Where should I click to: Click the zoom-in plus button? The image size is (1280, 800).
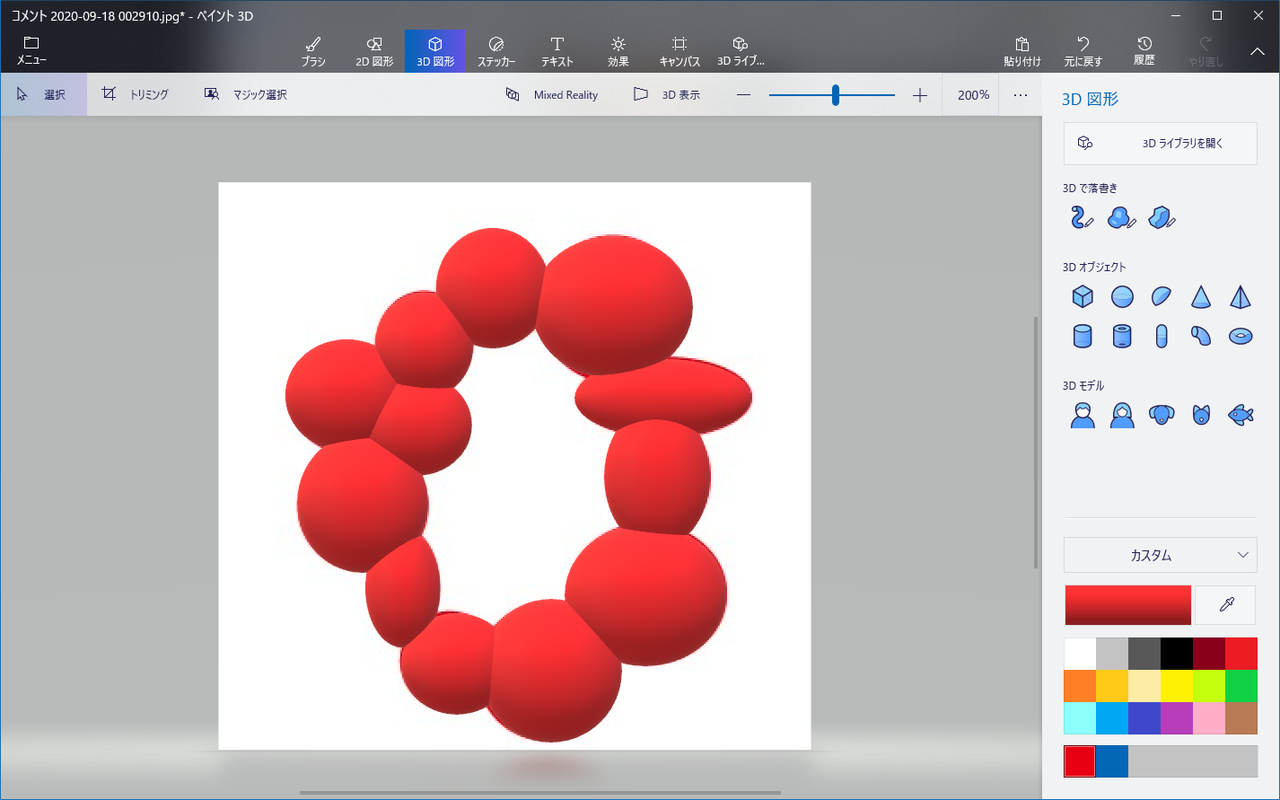coord(920,95)
